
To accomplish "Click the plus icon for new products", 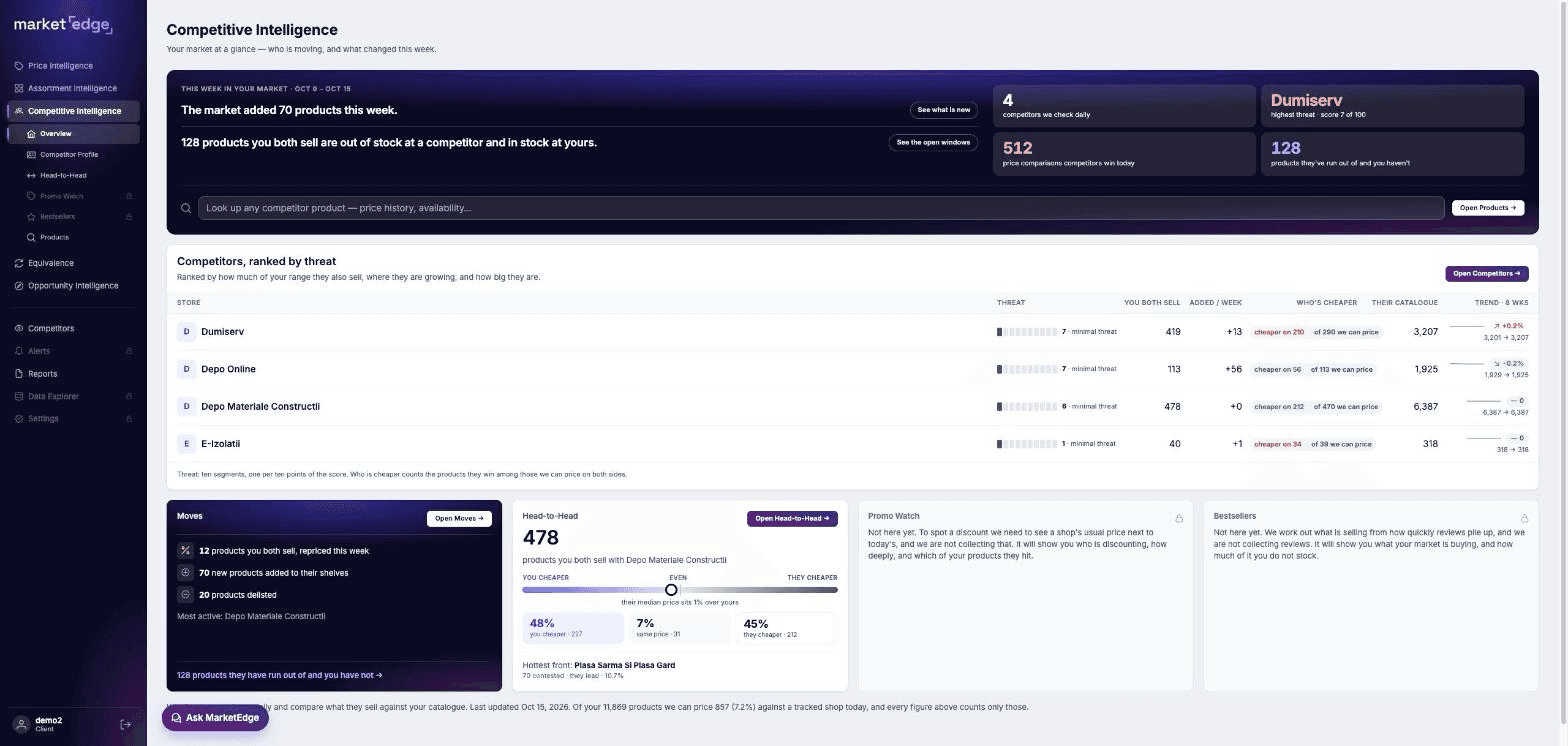I will coord(185,573).
